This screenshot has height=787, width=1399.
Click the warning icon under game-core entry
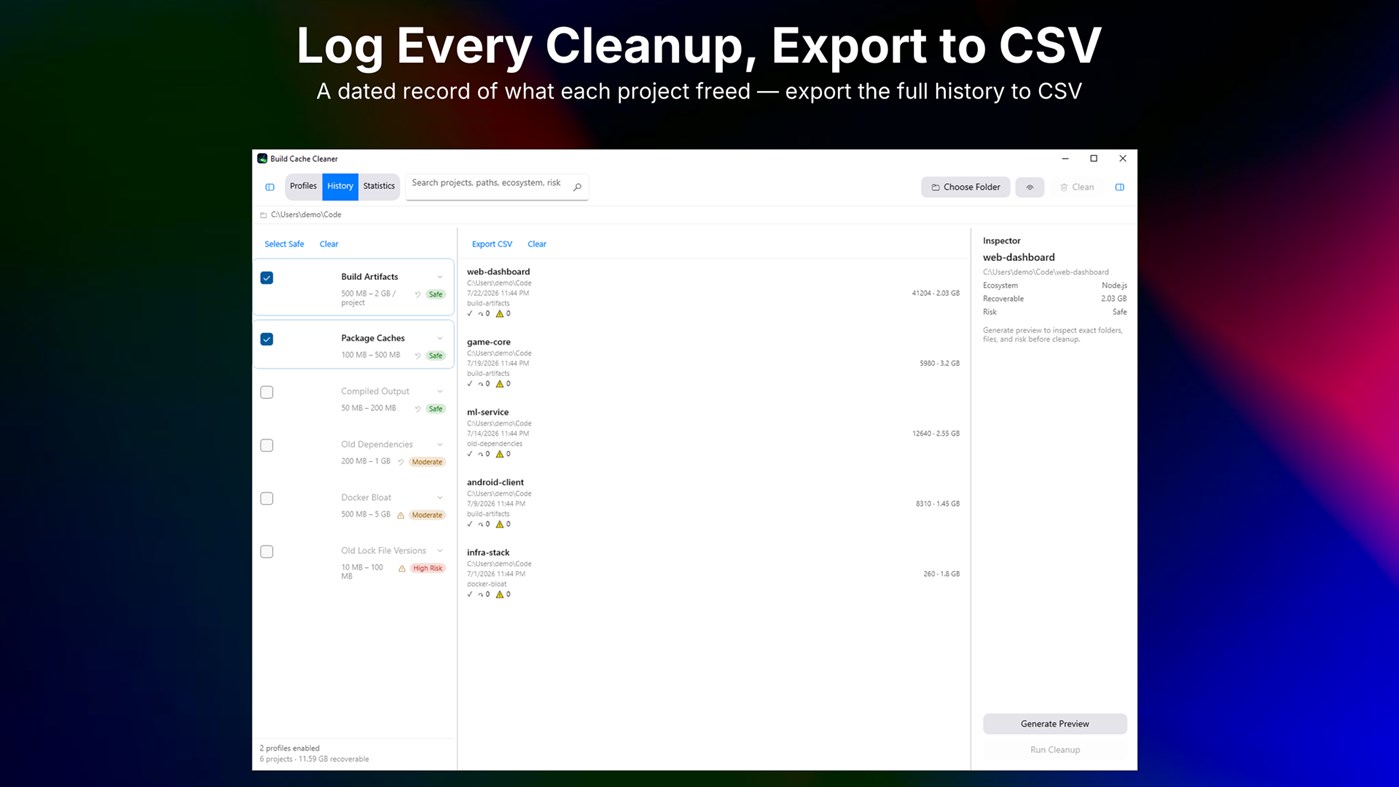(500, 384)
